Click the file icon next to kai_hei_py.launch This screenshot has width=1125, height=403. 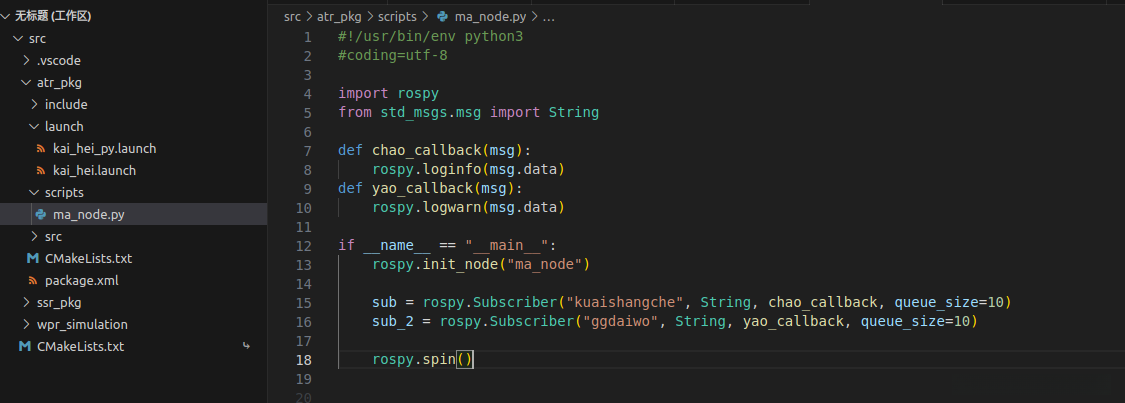tap(41, 148)
